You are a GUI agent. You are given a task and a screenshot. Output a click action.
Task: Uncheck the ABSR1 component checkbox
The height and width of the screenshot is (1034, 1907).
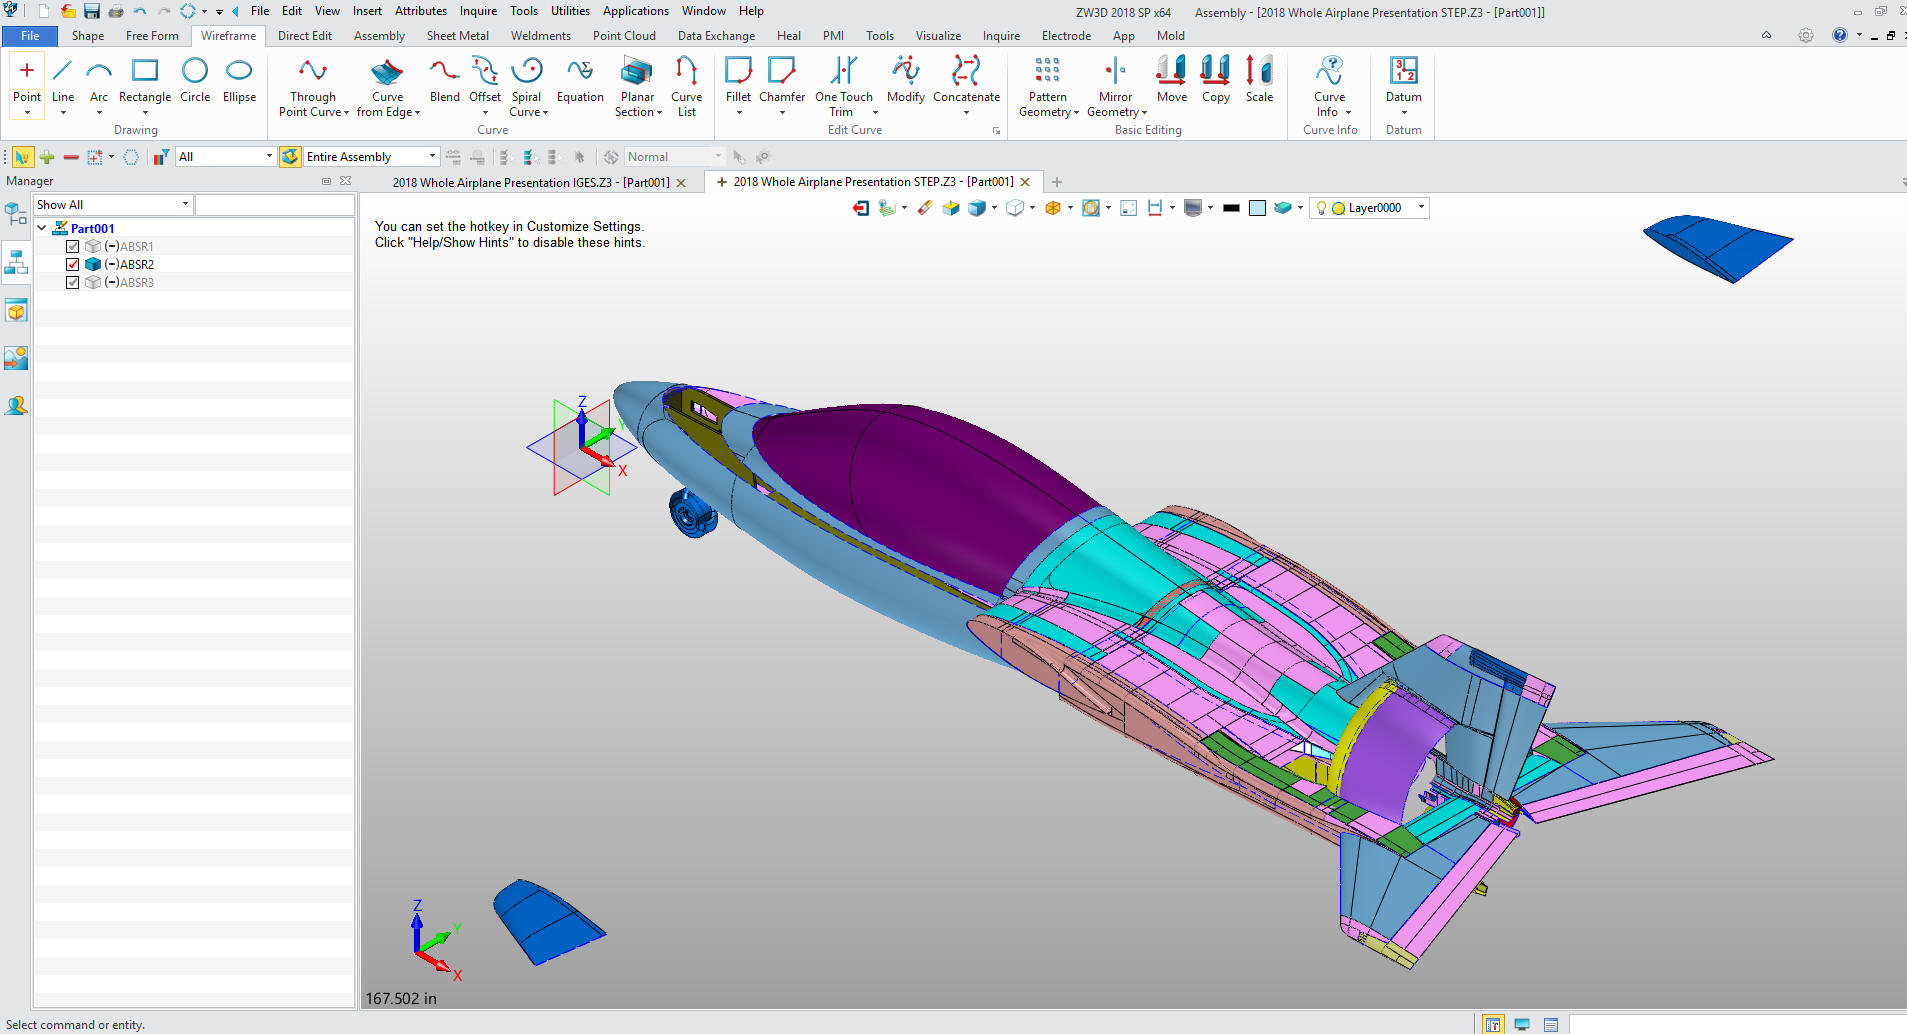73,246
